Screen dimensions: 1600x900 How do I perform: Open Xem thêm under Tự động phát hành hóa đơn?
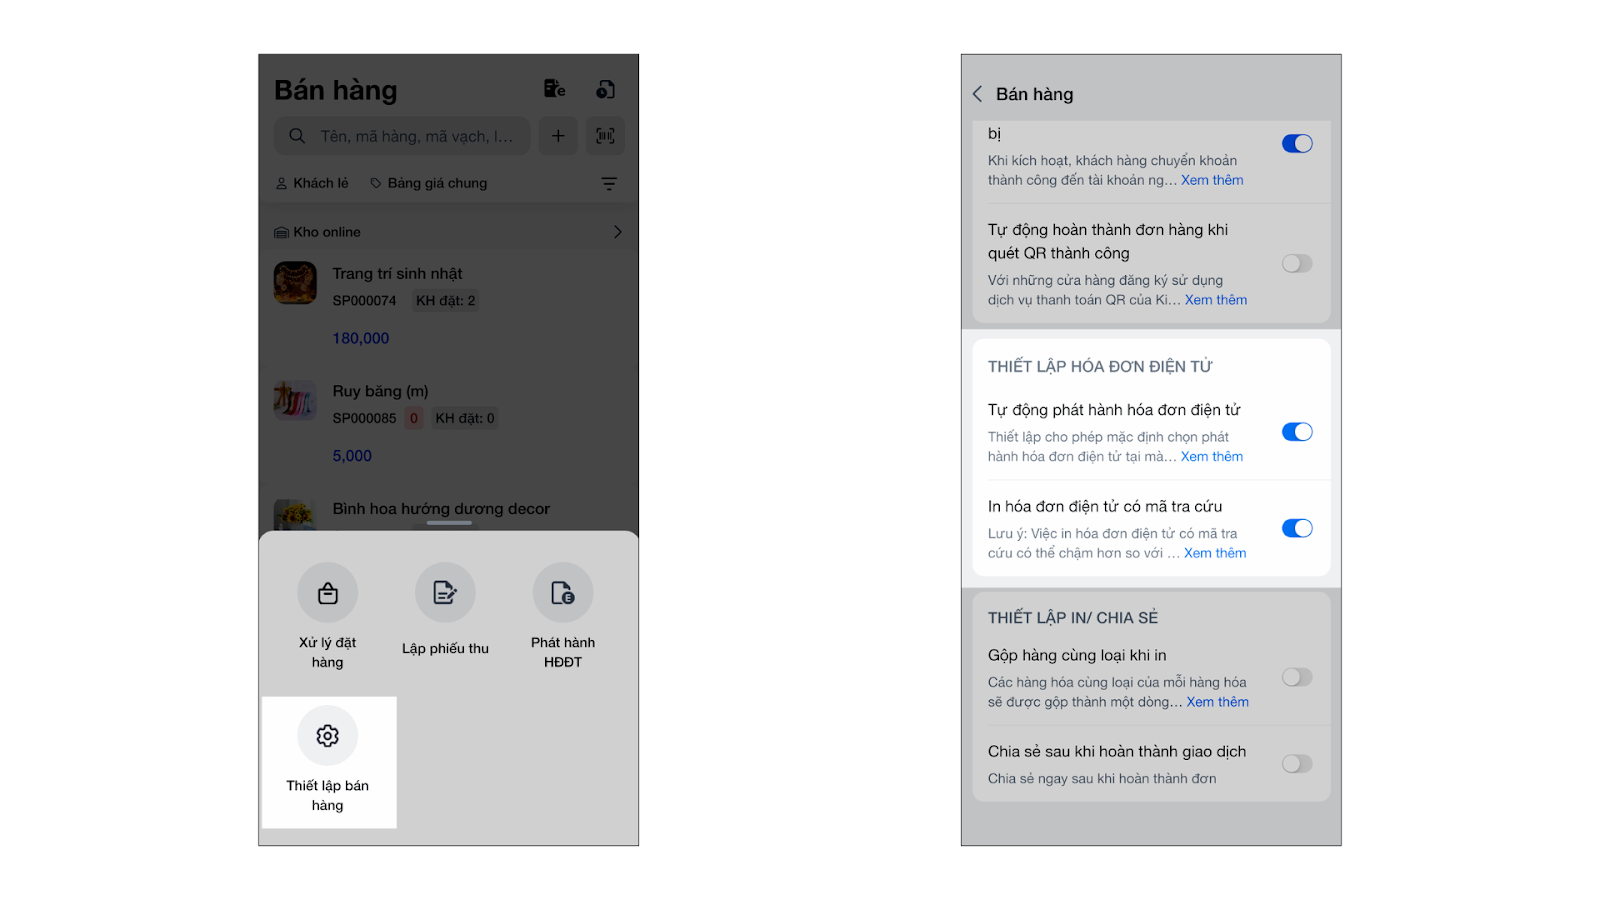[x=1212, y=457]
